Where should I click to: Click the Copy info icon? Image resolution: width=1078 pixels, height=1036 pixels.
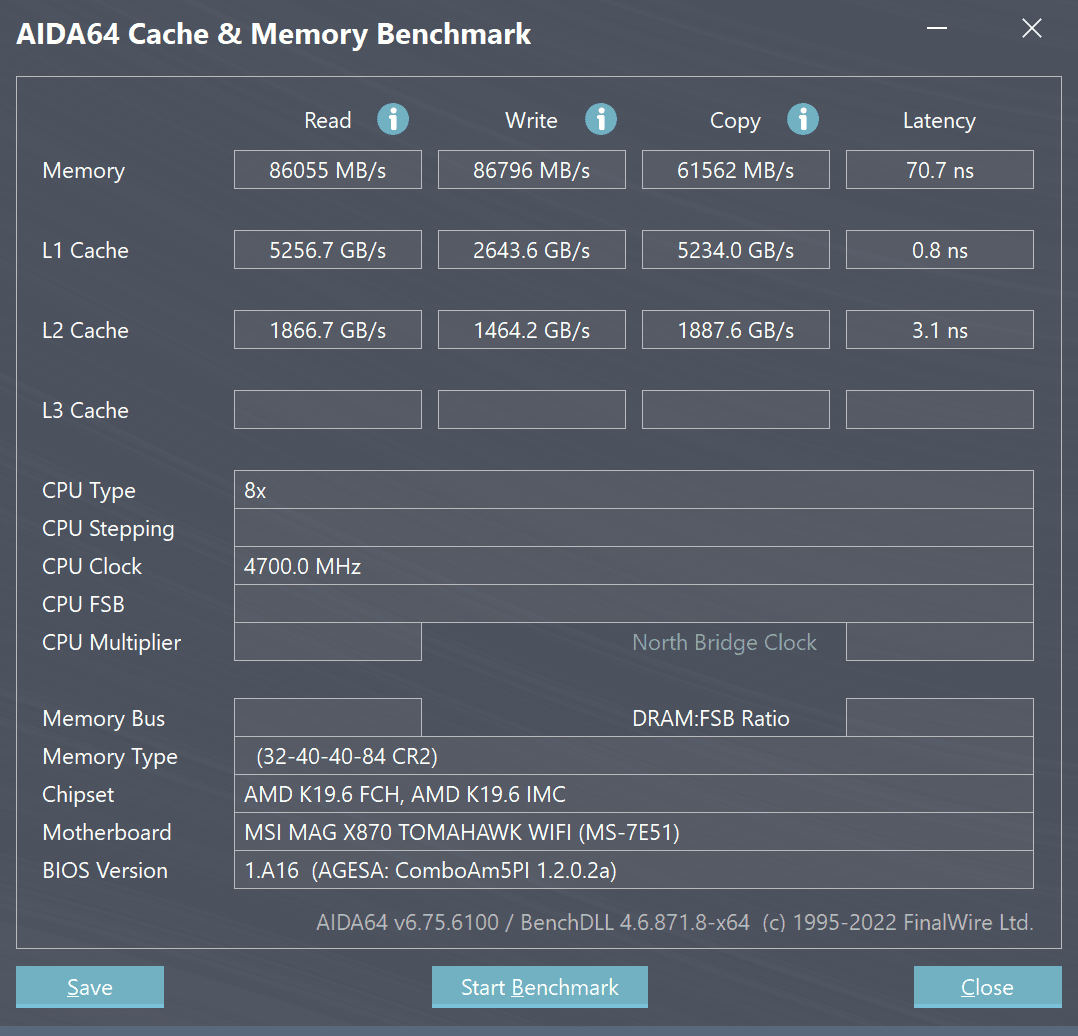tap(802, 120)
